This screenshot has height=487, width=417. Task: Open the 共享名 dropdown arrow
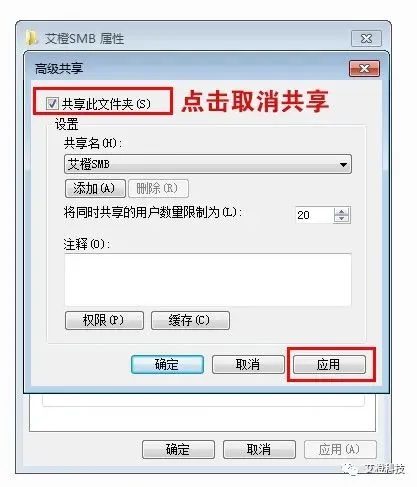[343, 164]
